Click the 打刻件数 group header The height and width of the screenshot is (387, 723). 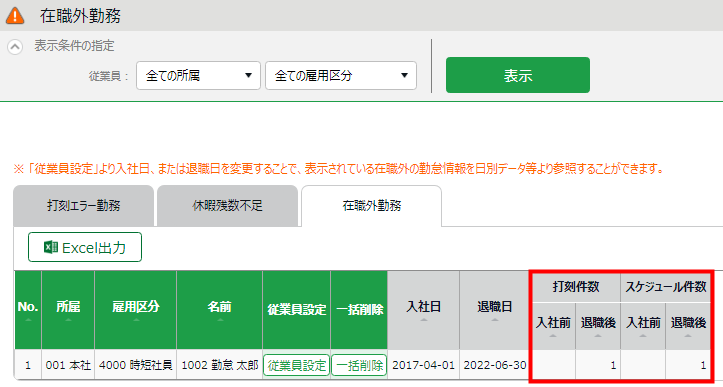pos(576,287)
